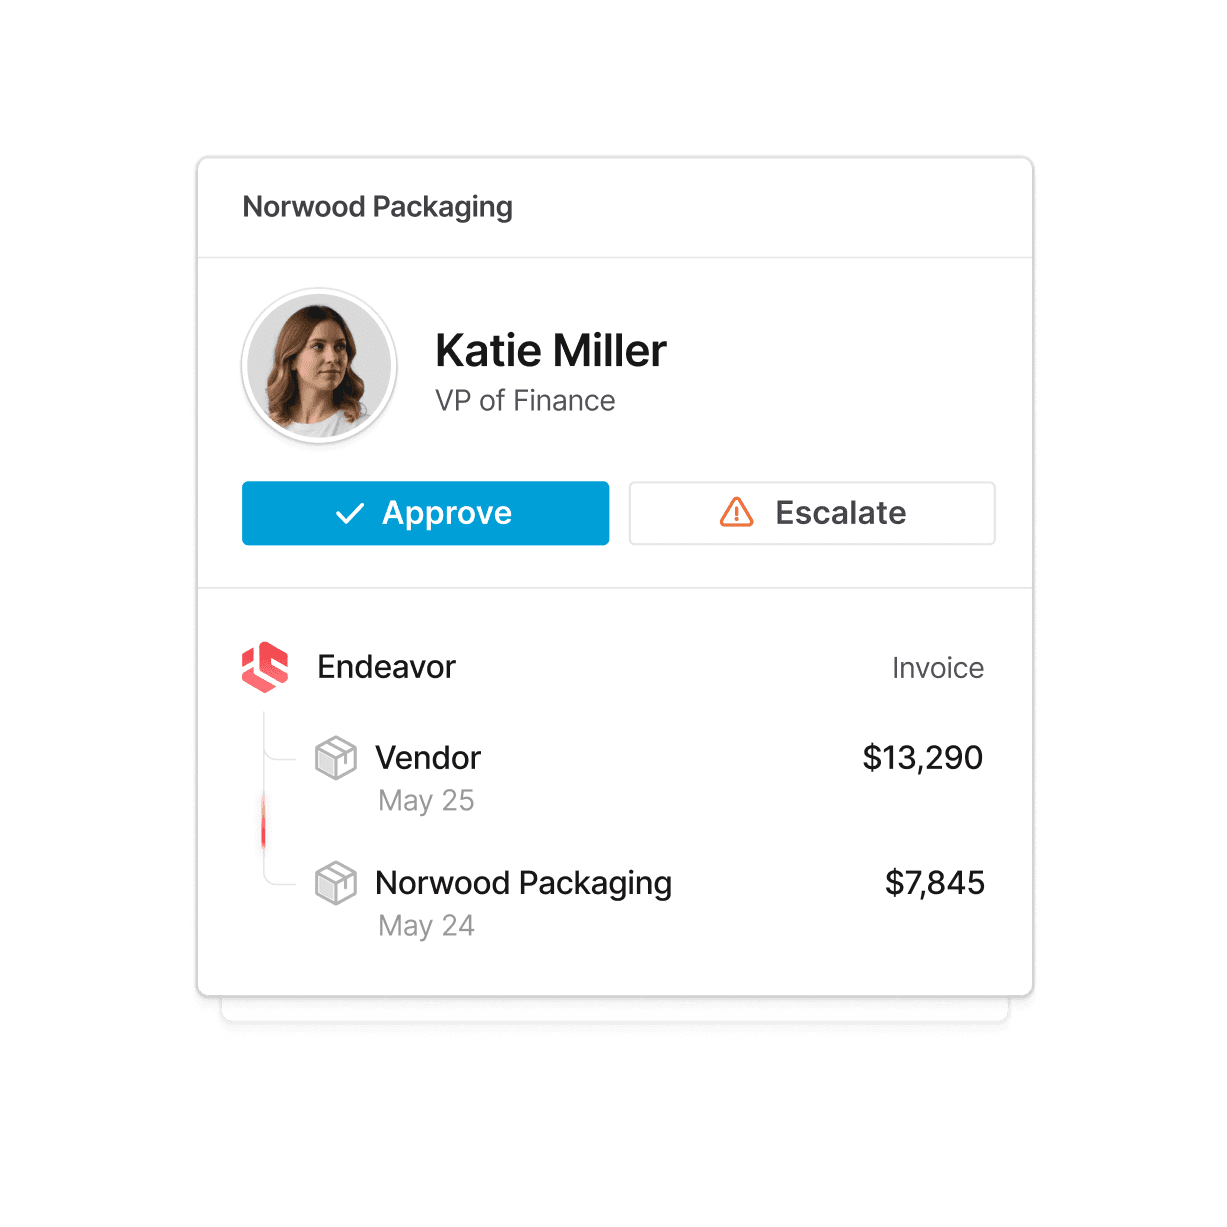The width and height of the screenshot is (1227, 1227).
Task: Click the Katie Miller name
Action: pos(551,350)
